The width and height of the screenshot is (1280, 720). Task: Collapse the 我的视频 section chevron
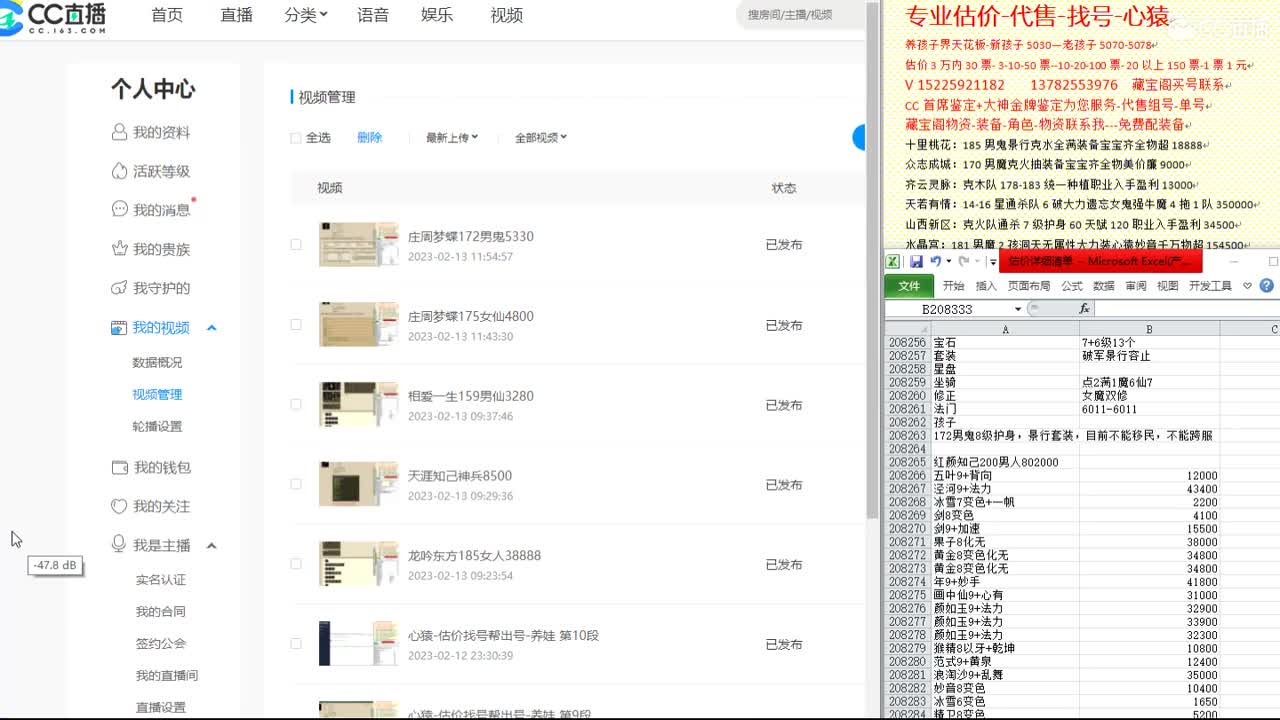coord(212,328)
